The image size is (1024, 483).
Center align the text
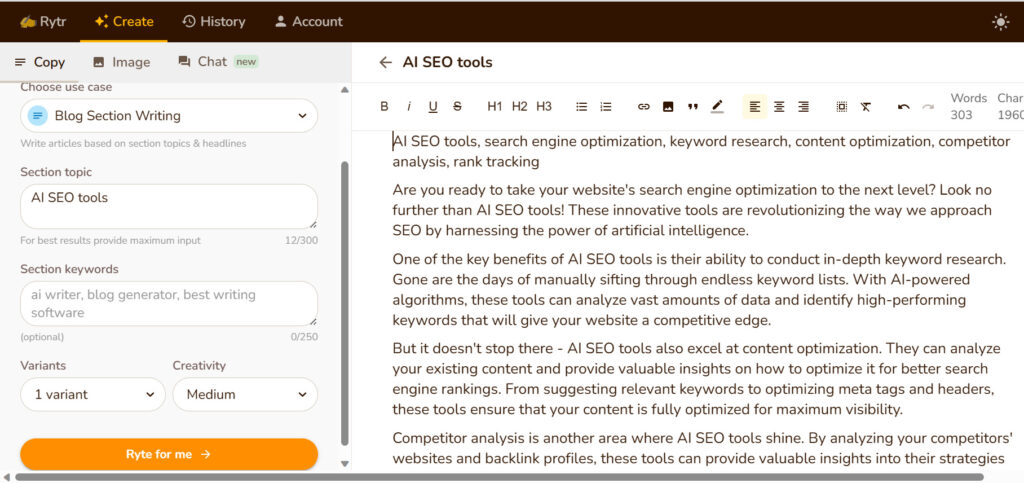click(779, 106)
